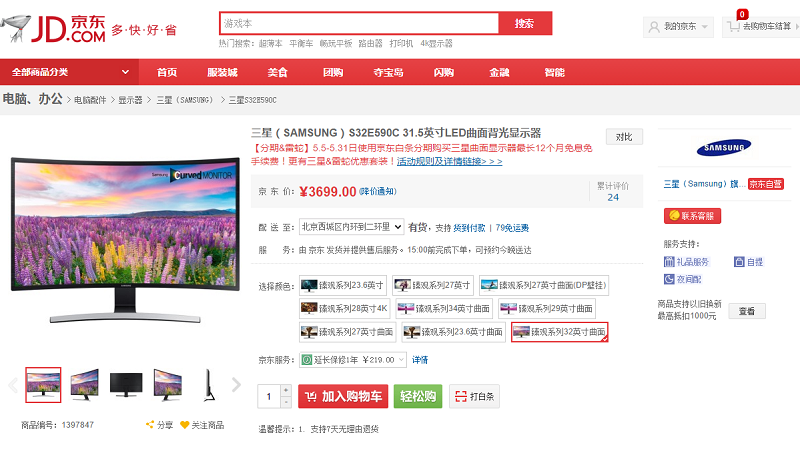Screen dimensions: 800x453
Task: Select the second angled-view thumbnail
Action: [84, 385]
